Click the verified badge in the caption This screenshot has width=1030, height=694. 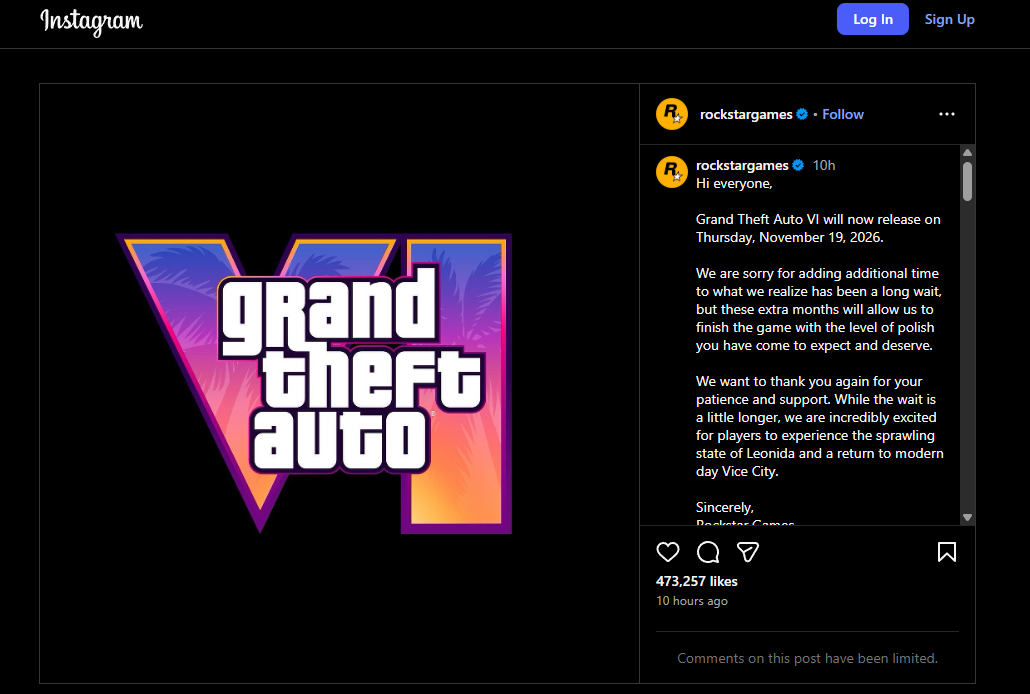tap(798, 166)
